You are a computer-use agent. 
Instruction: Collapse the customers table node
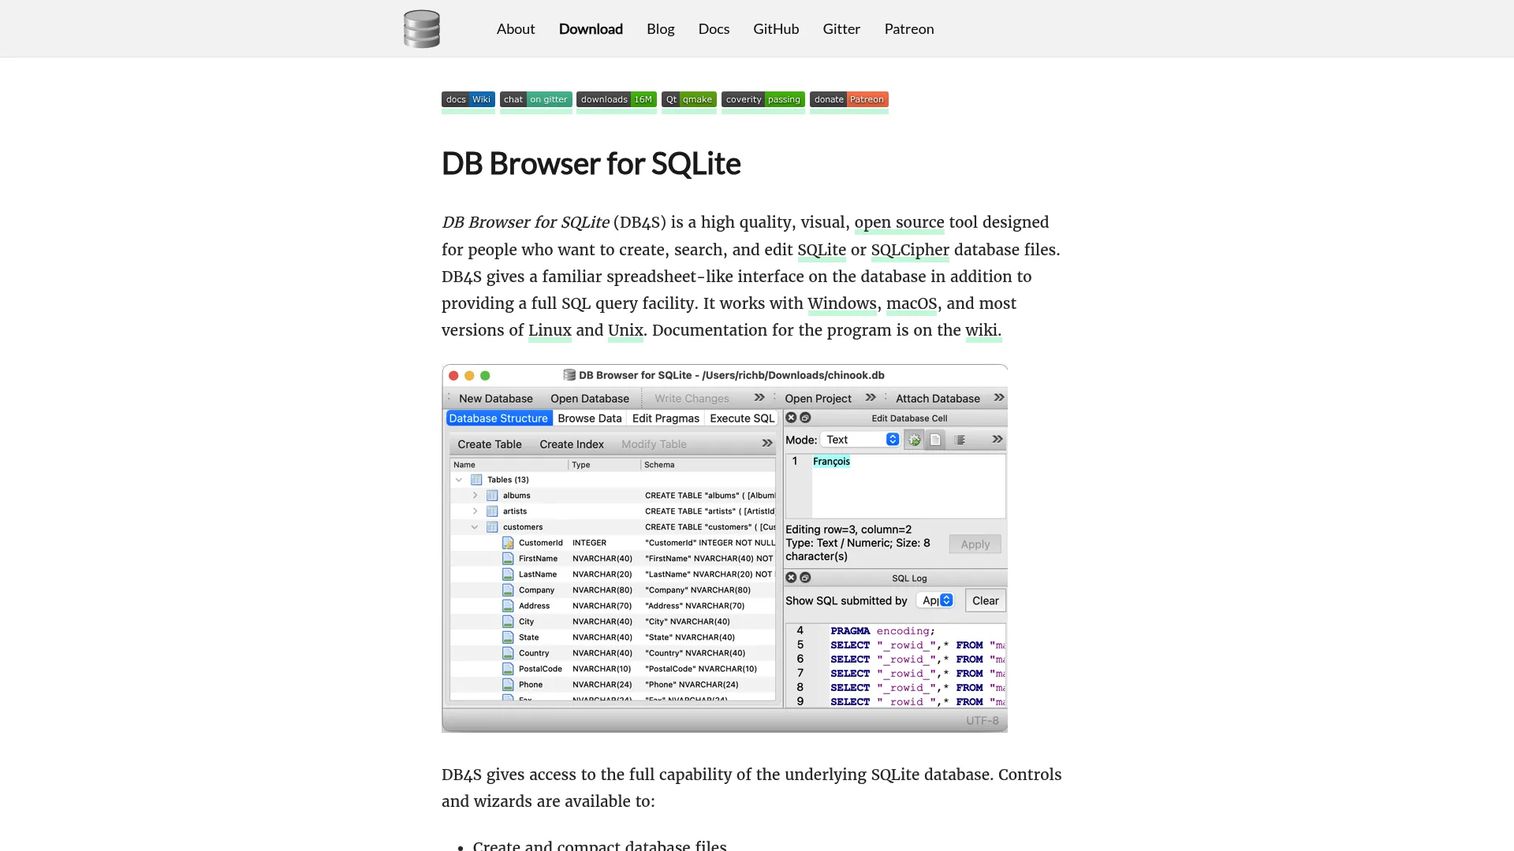point(475,527)
